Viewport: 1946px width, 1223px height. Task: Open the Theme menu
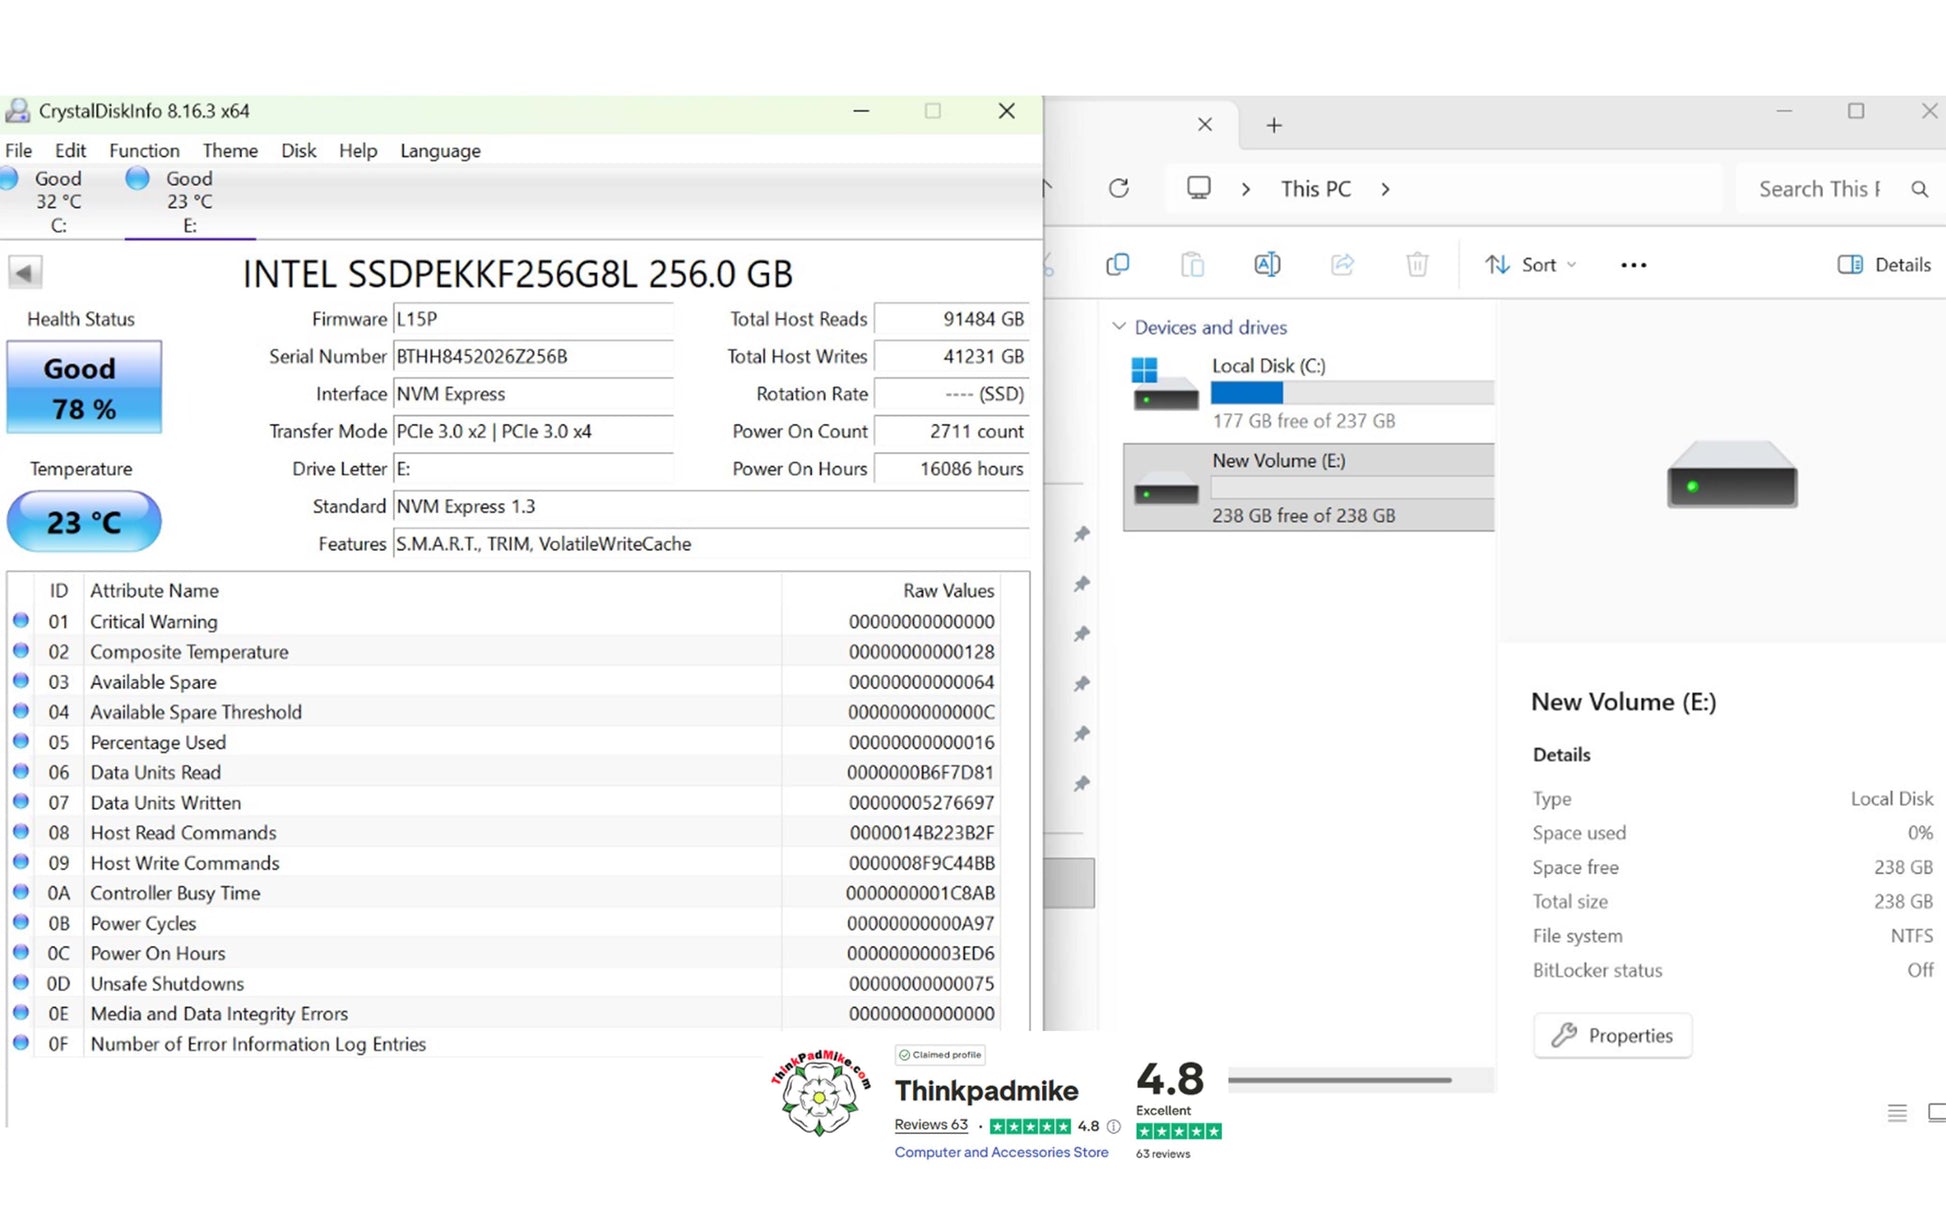230,150
